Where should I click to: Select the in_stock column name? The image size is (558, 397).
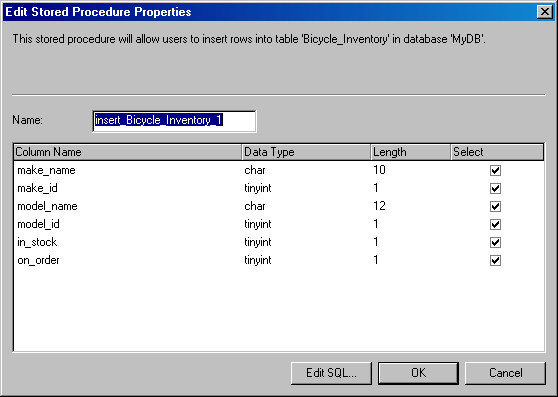tap(37, 242)
